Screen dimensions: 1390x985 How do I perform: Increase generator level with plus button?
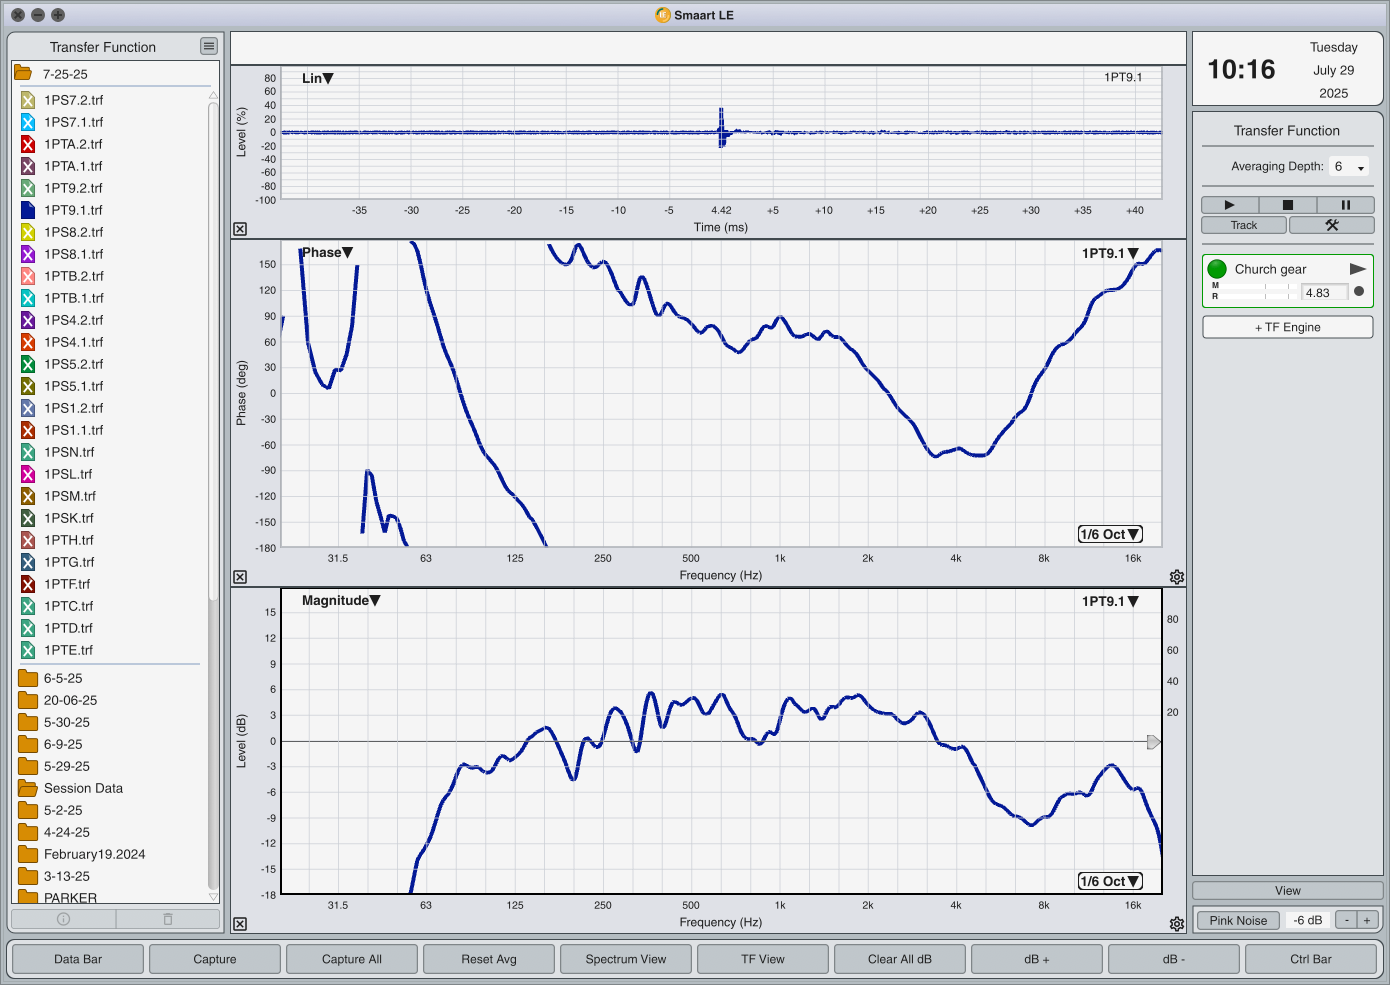click(1367, 920)
